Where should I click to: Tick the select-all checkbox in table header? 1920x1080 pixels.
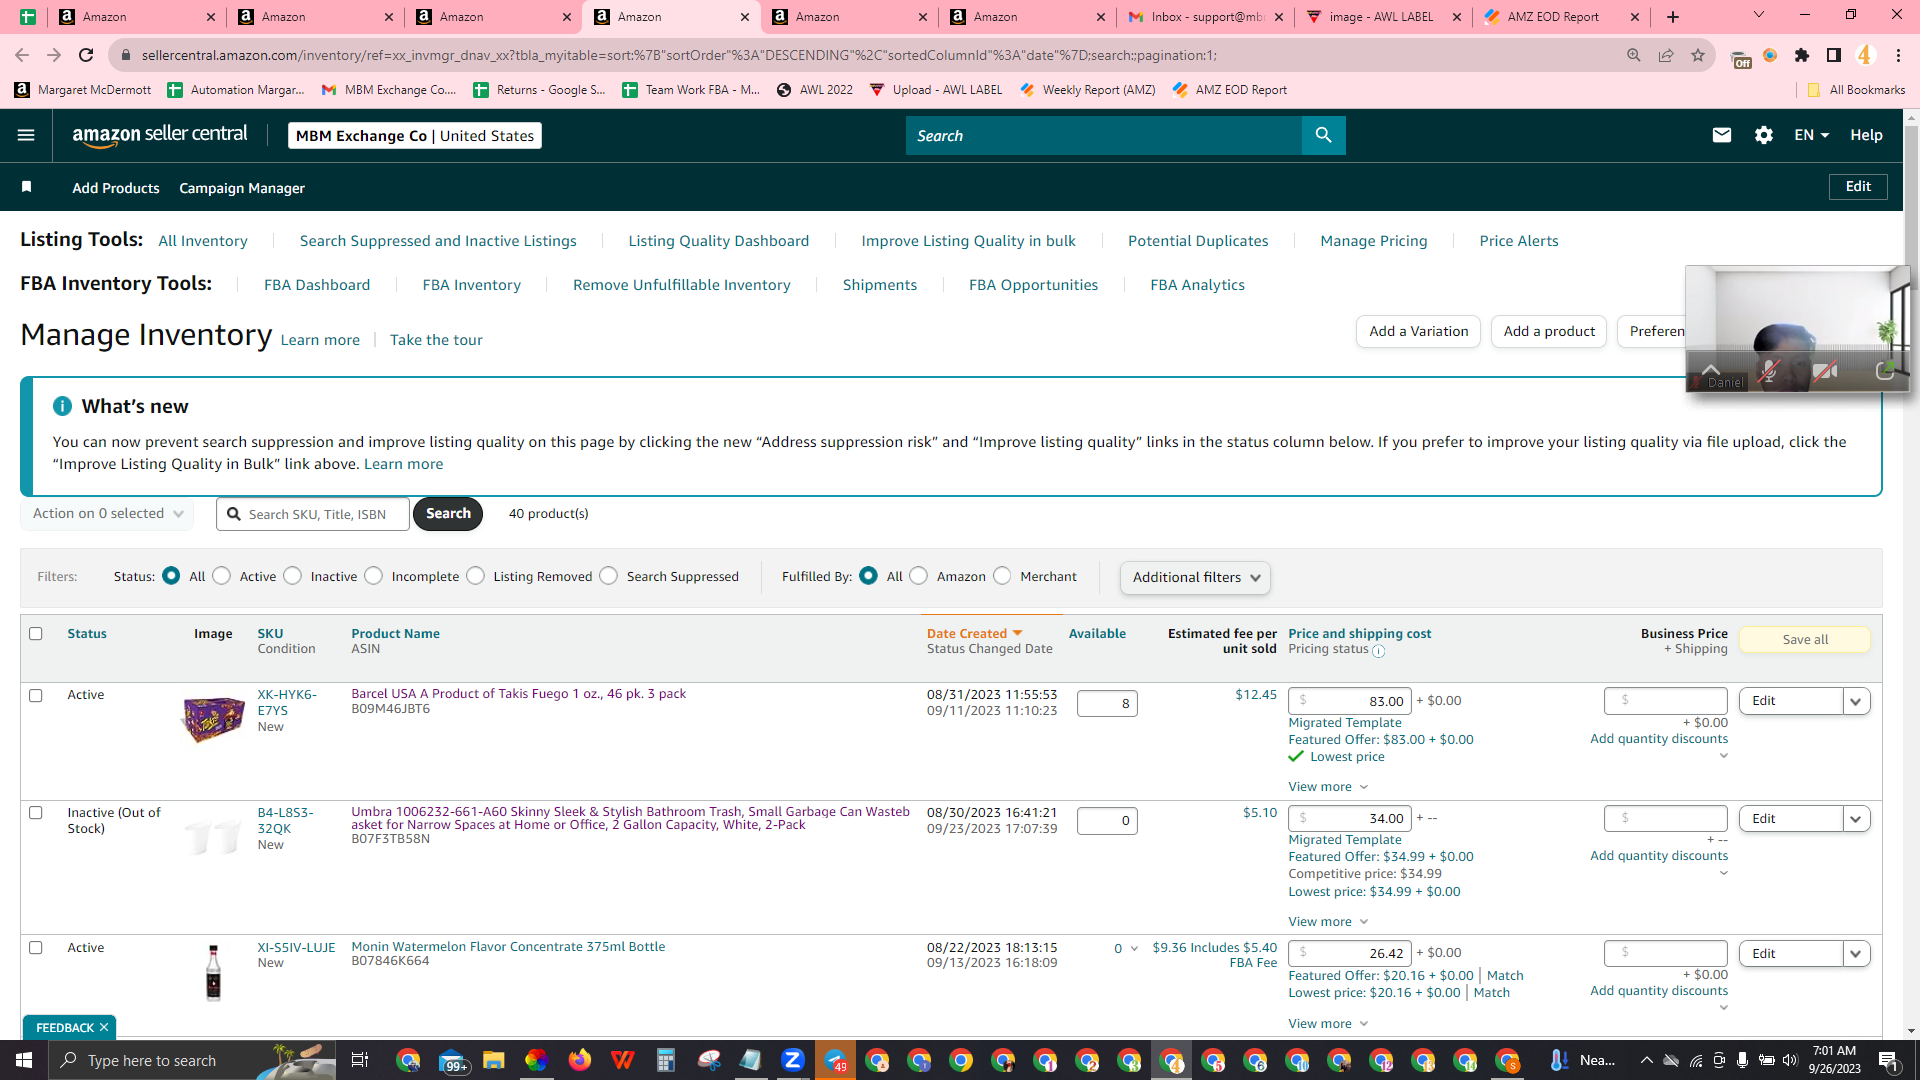(x=36, y=634)
